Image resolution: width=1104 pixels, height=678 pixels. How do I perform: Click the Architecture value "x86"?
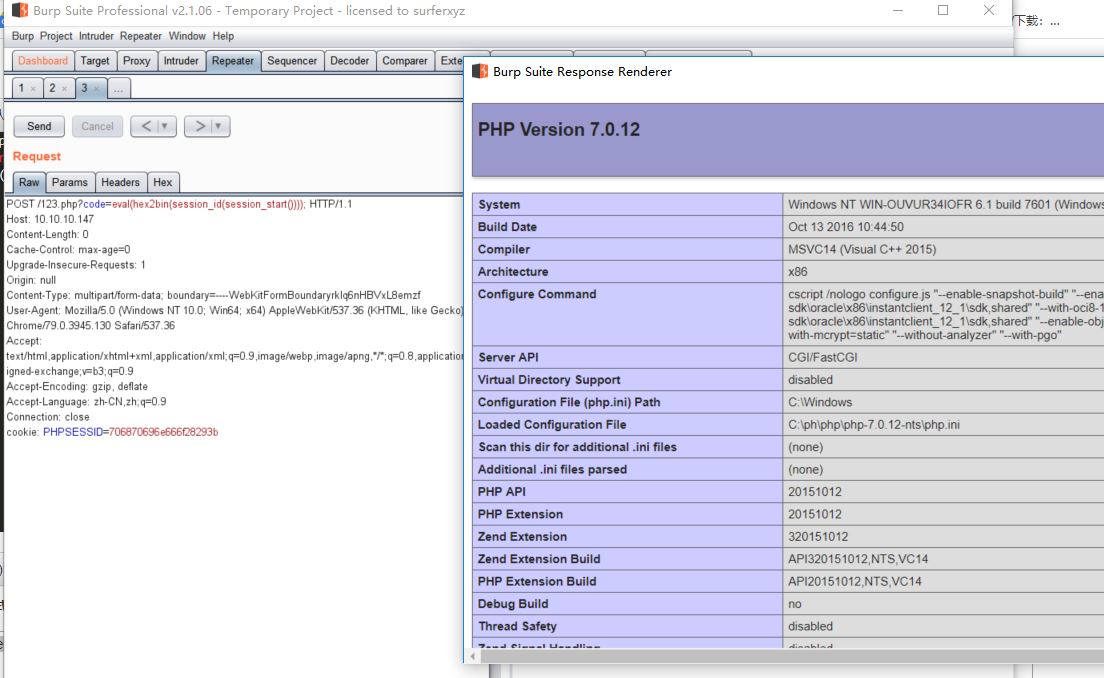[x=798, y=272]
